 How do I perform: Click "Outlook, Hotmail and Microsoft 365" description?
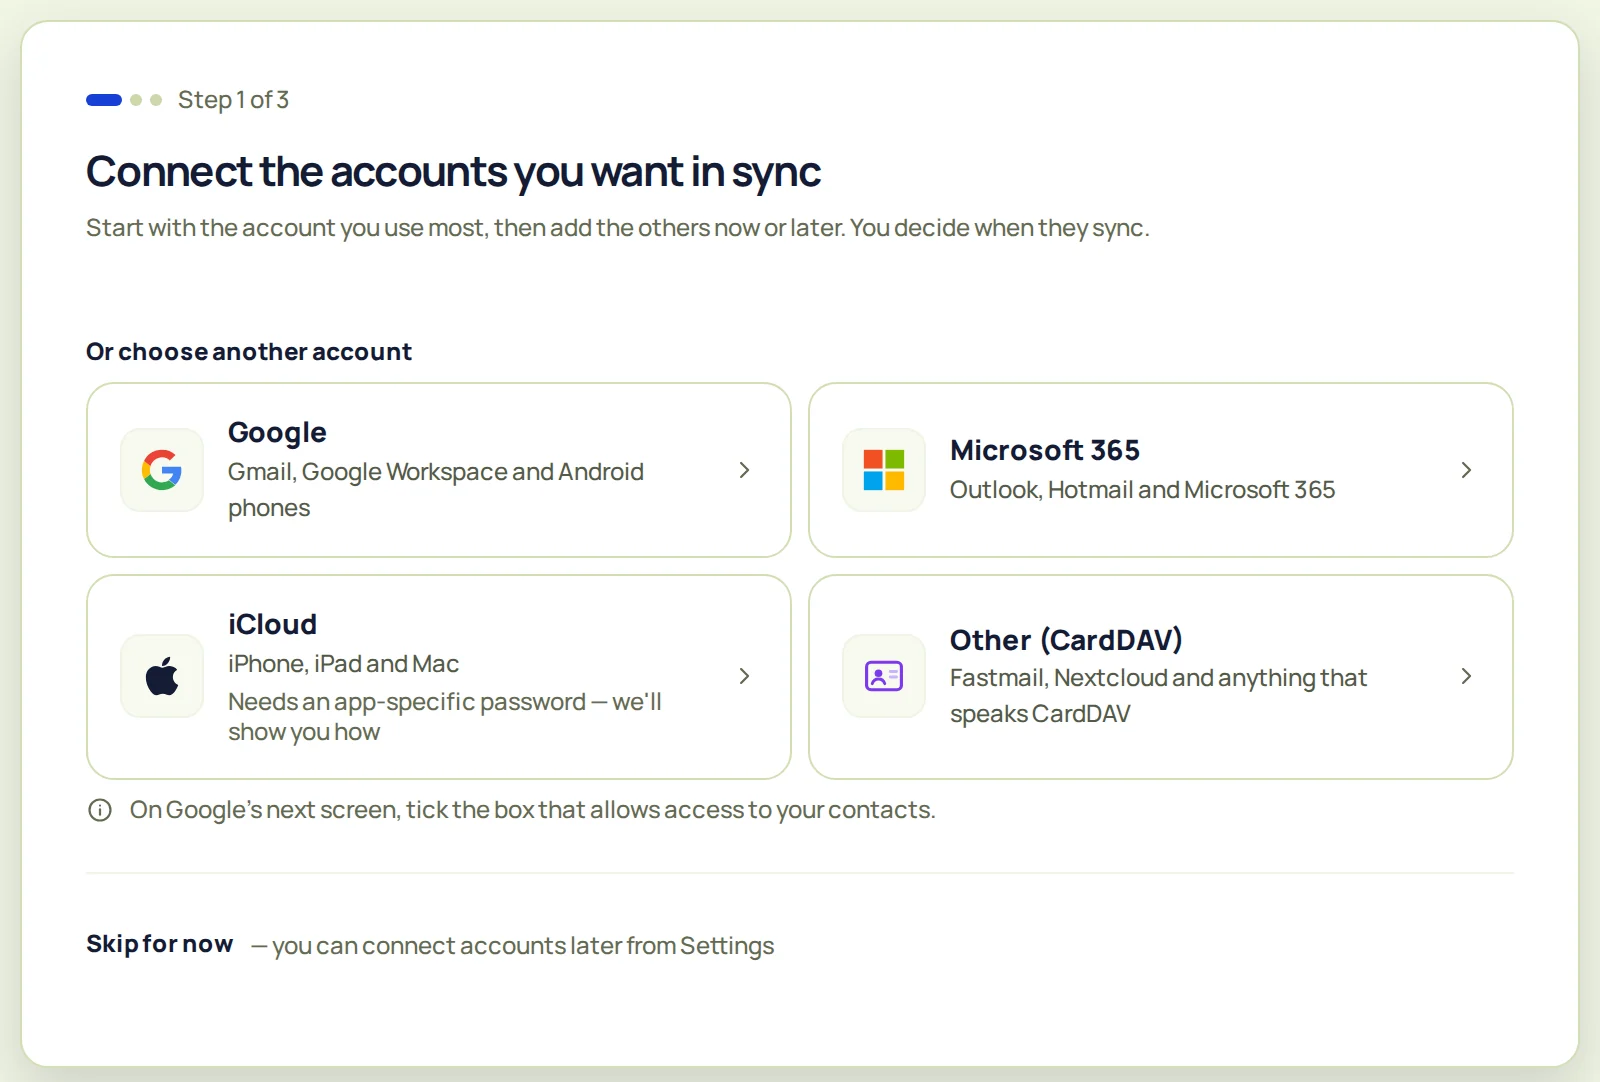1142,490
